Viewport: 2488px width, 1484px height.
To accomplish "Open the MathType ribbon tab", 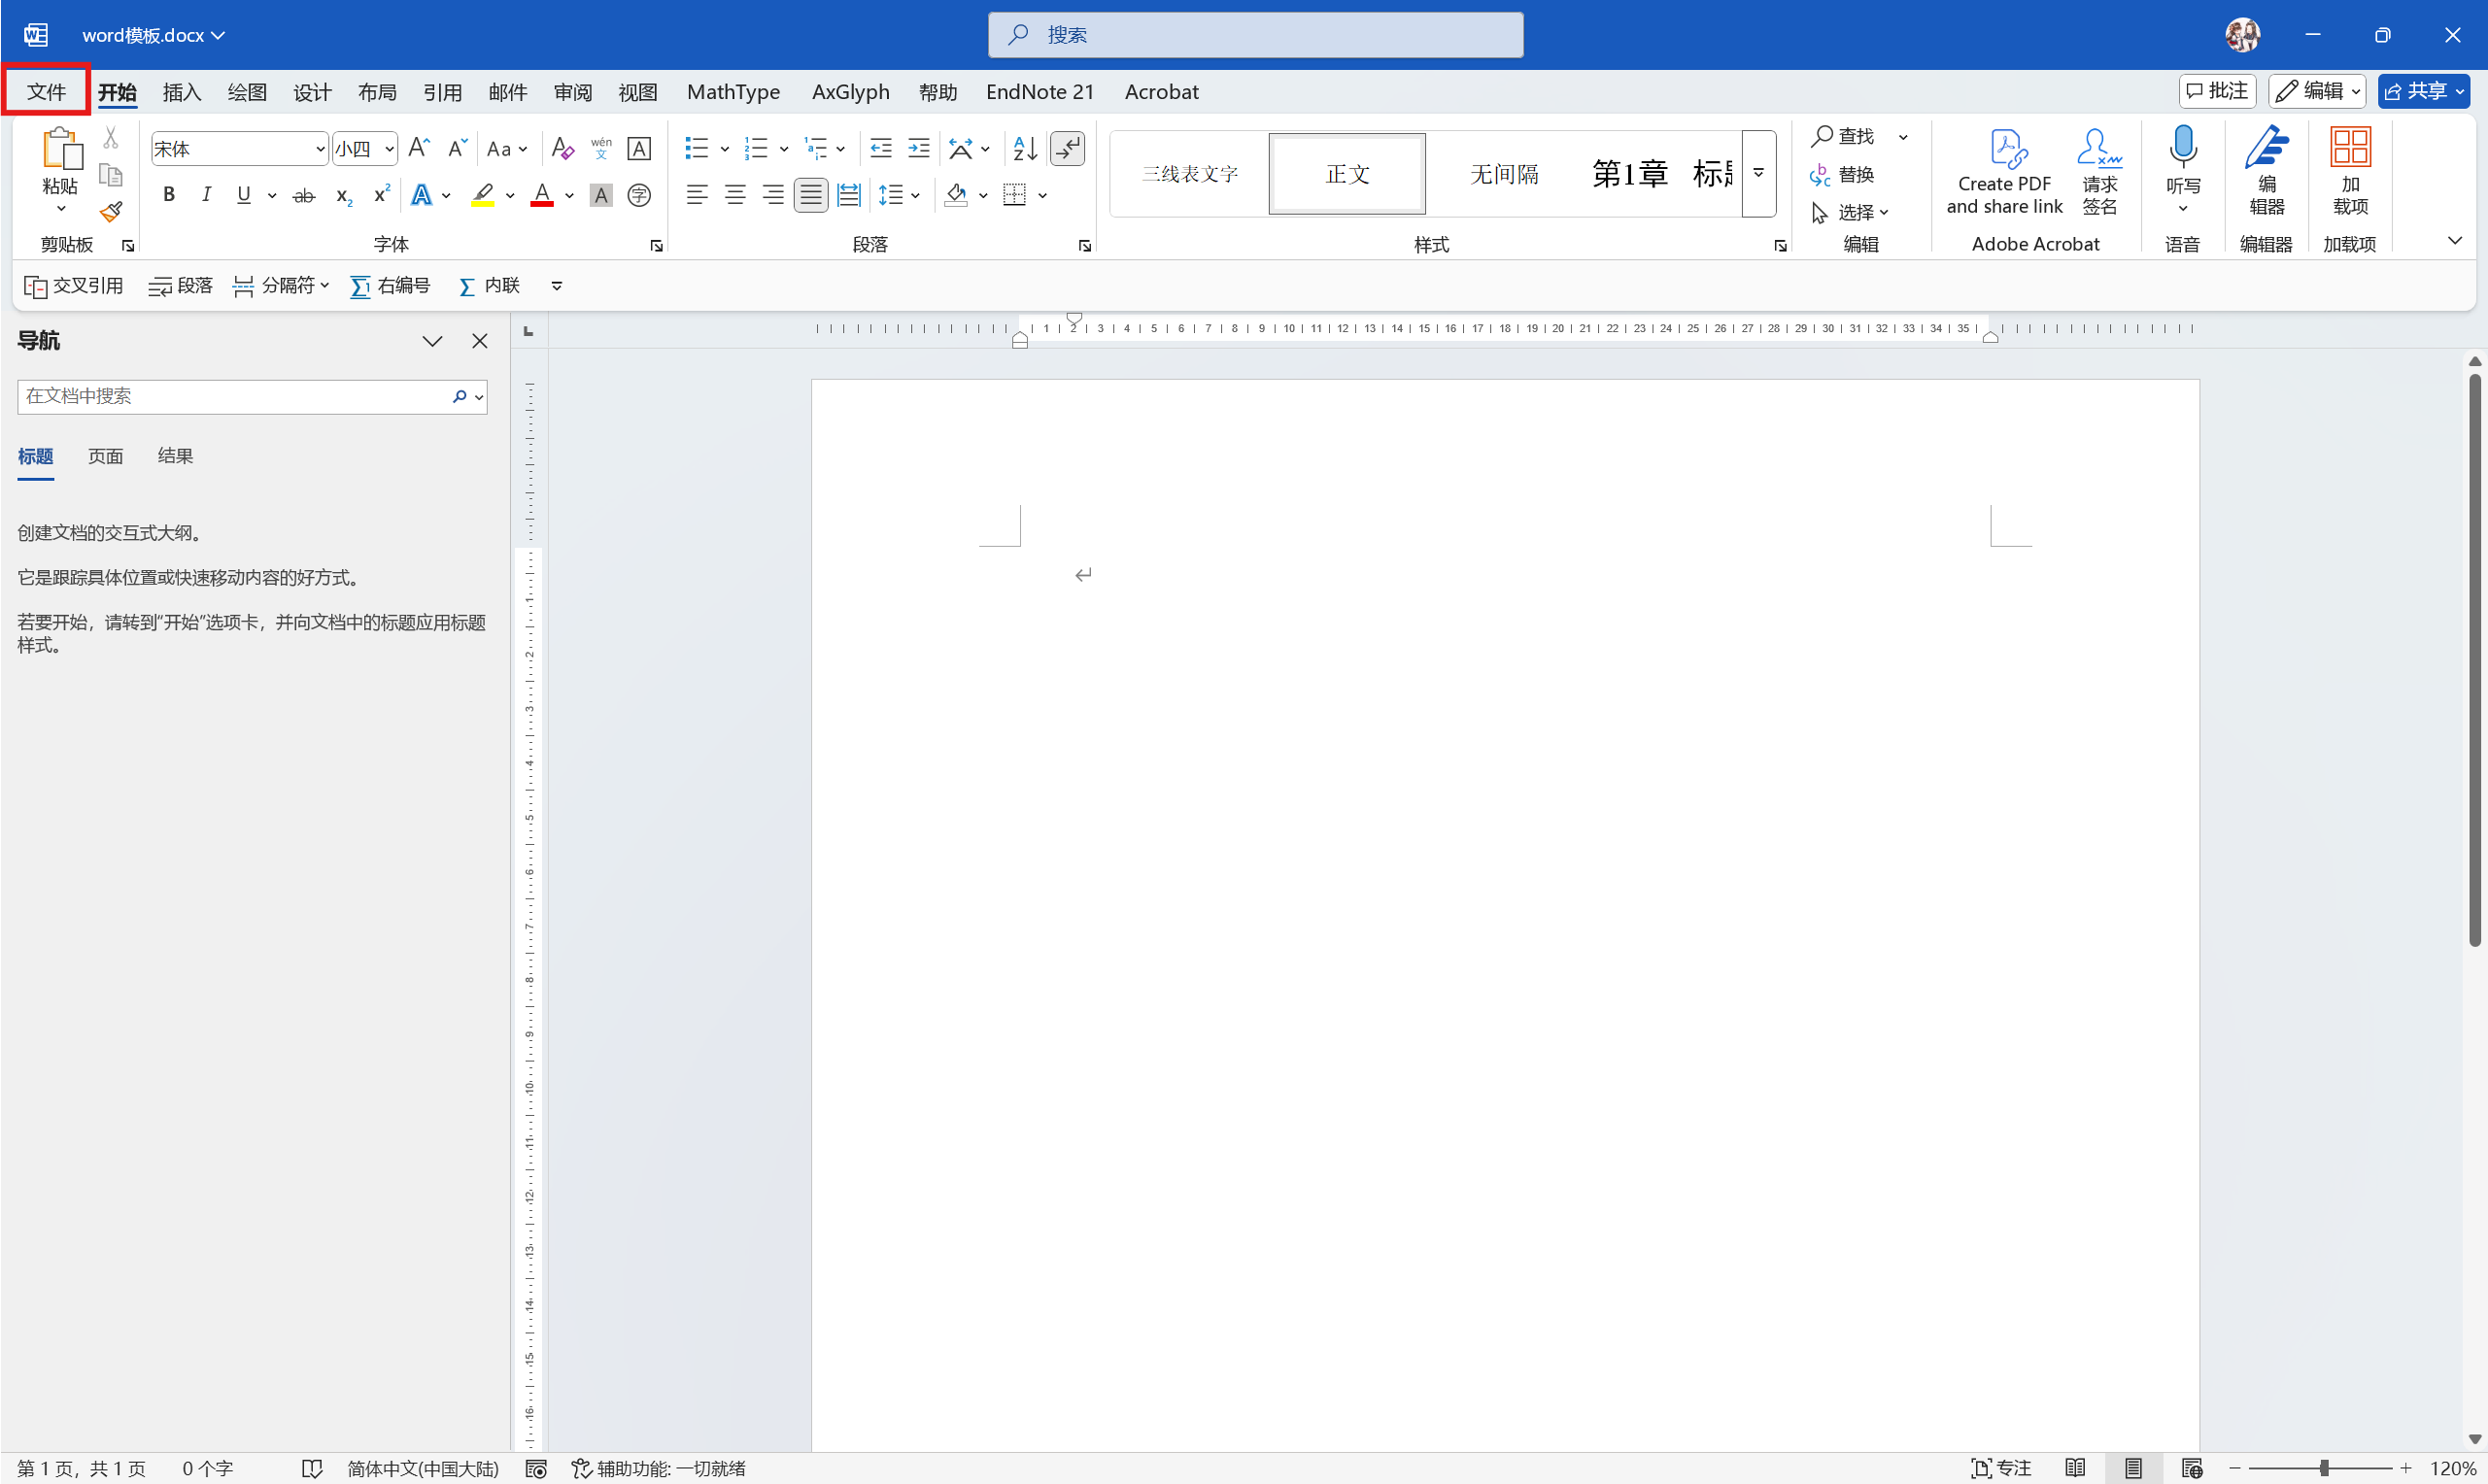I will pos(733,92).
